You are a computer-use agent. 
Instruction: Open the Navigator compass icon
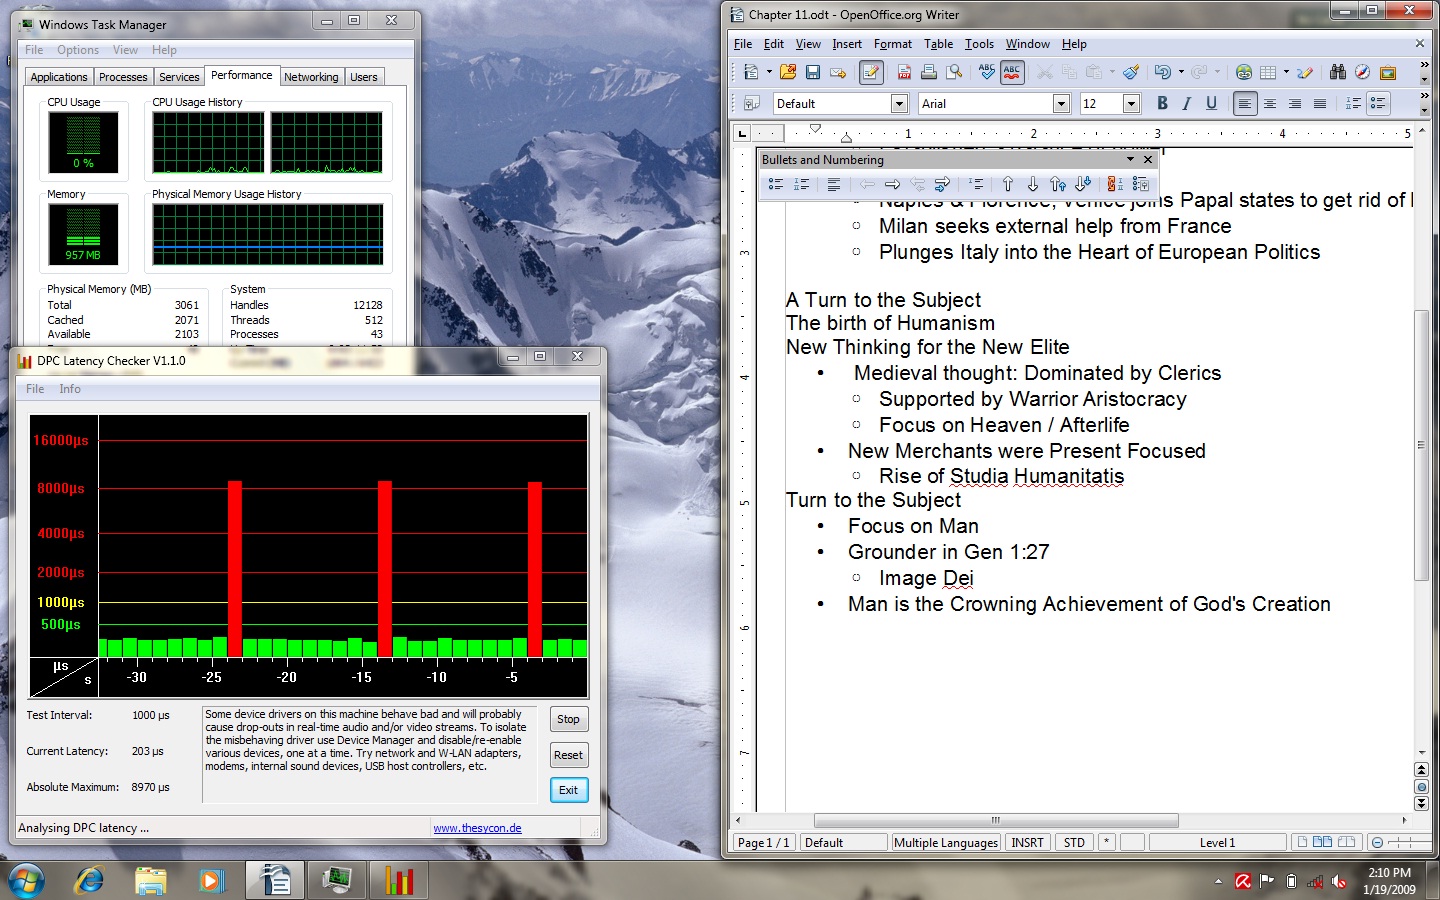[x=1362, y=72]
